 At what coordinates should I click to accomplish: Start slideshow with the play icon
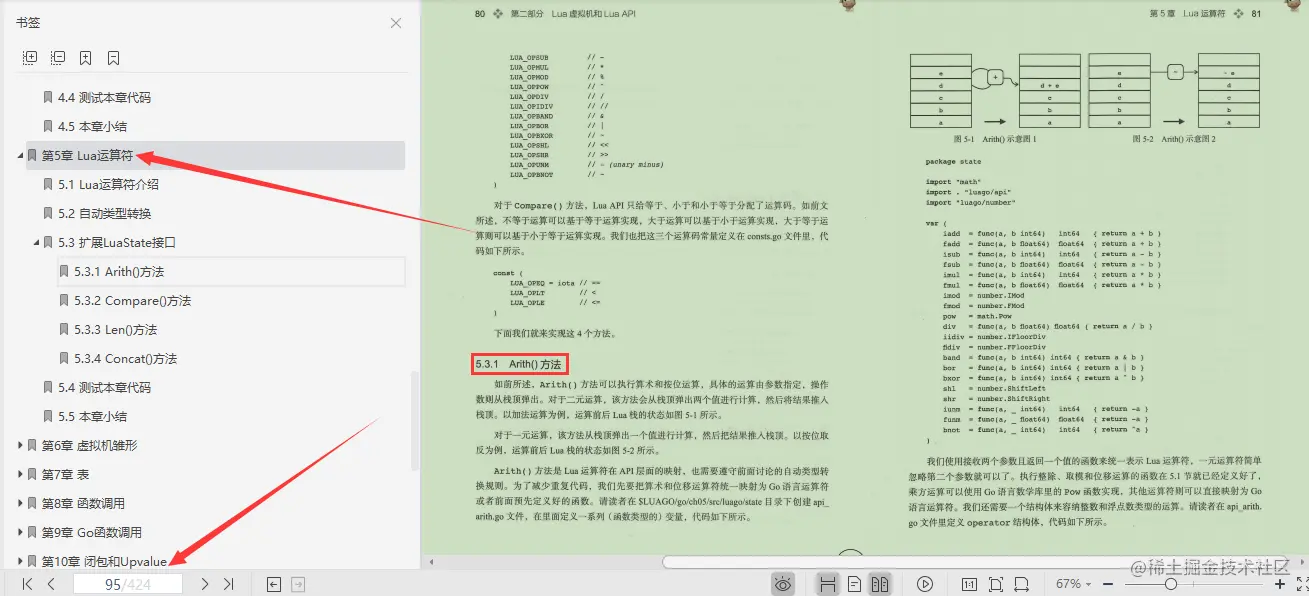pyautogui.click(x=925, y=583)
